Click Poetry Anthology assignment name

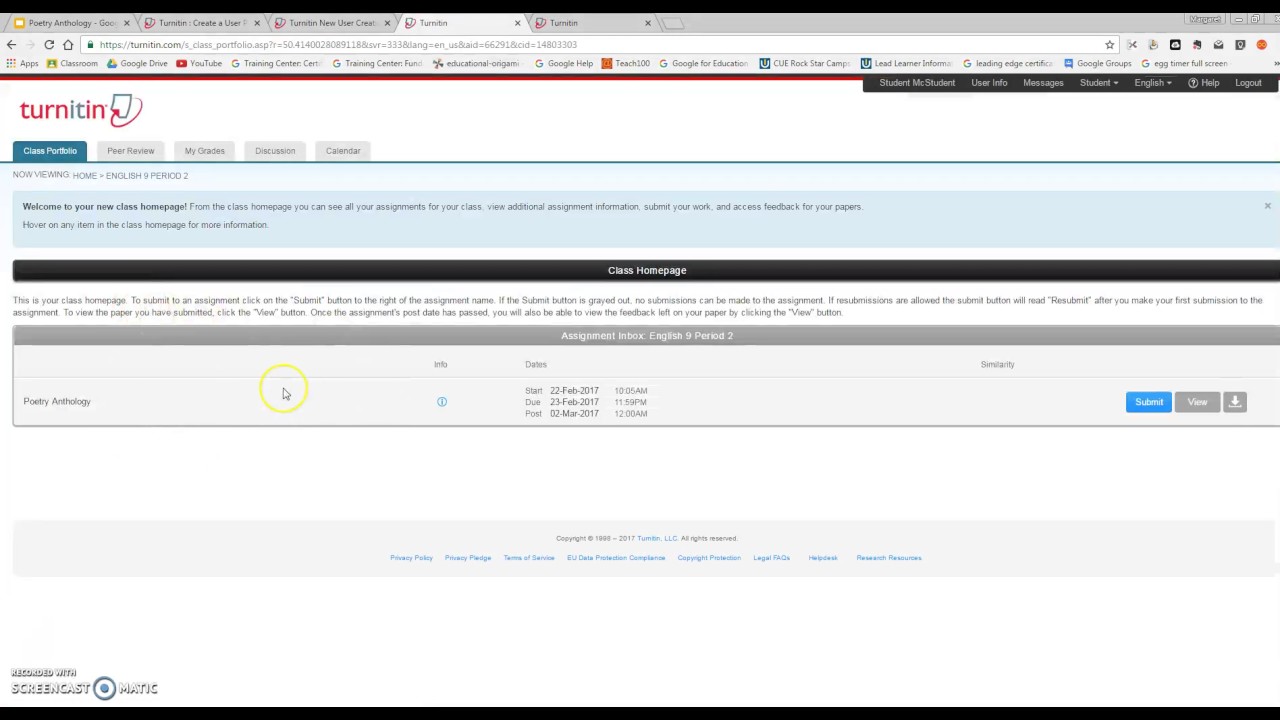(57, 402)
